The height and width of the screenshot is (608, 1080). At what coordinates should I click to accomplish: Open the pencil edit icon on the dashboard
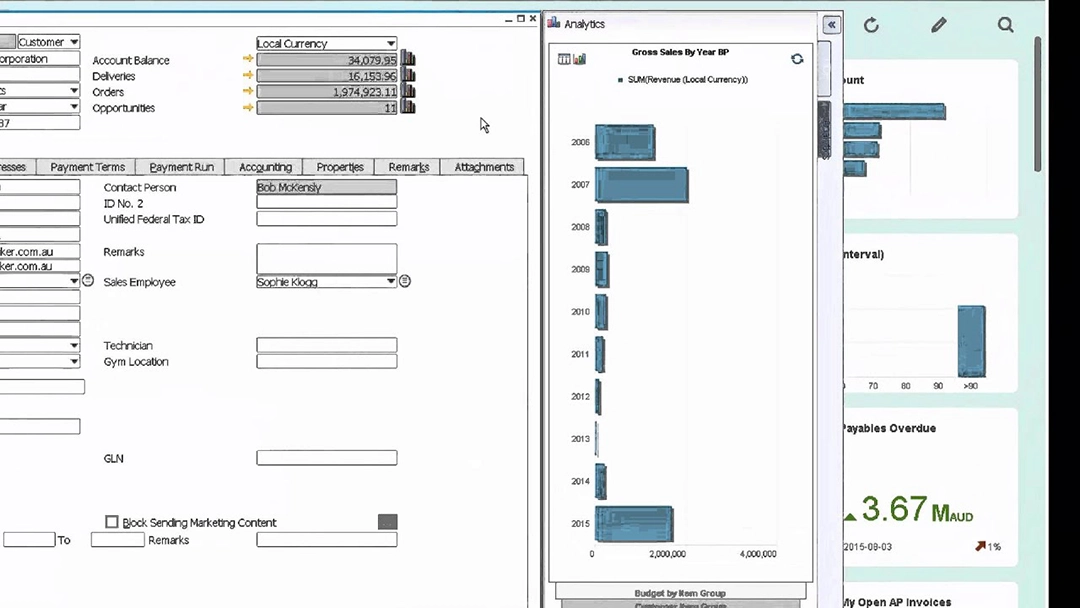coord(938,25)
